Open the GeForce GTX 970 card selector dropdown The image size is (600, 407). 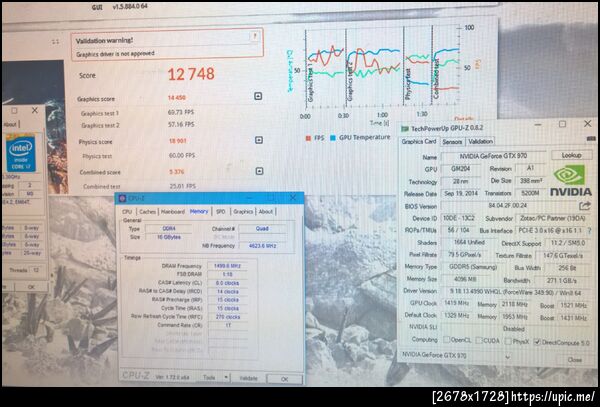(x=507, y=357)
